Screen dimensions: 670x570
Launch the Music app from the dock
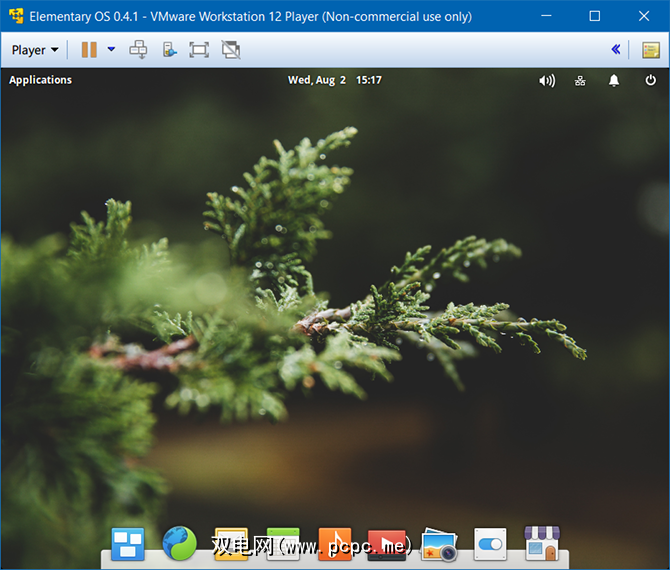(x=335, y=544)
